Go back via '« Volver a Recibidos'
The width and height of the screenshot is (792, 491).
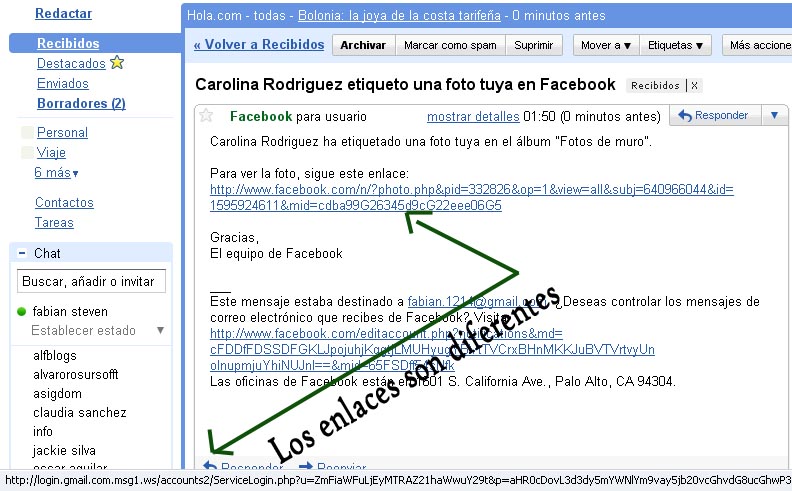pyautogui.click(x=259, y=44)
